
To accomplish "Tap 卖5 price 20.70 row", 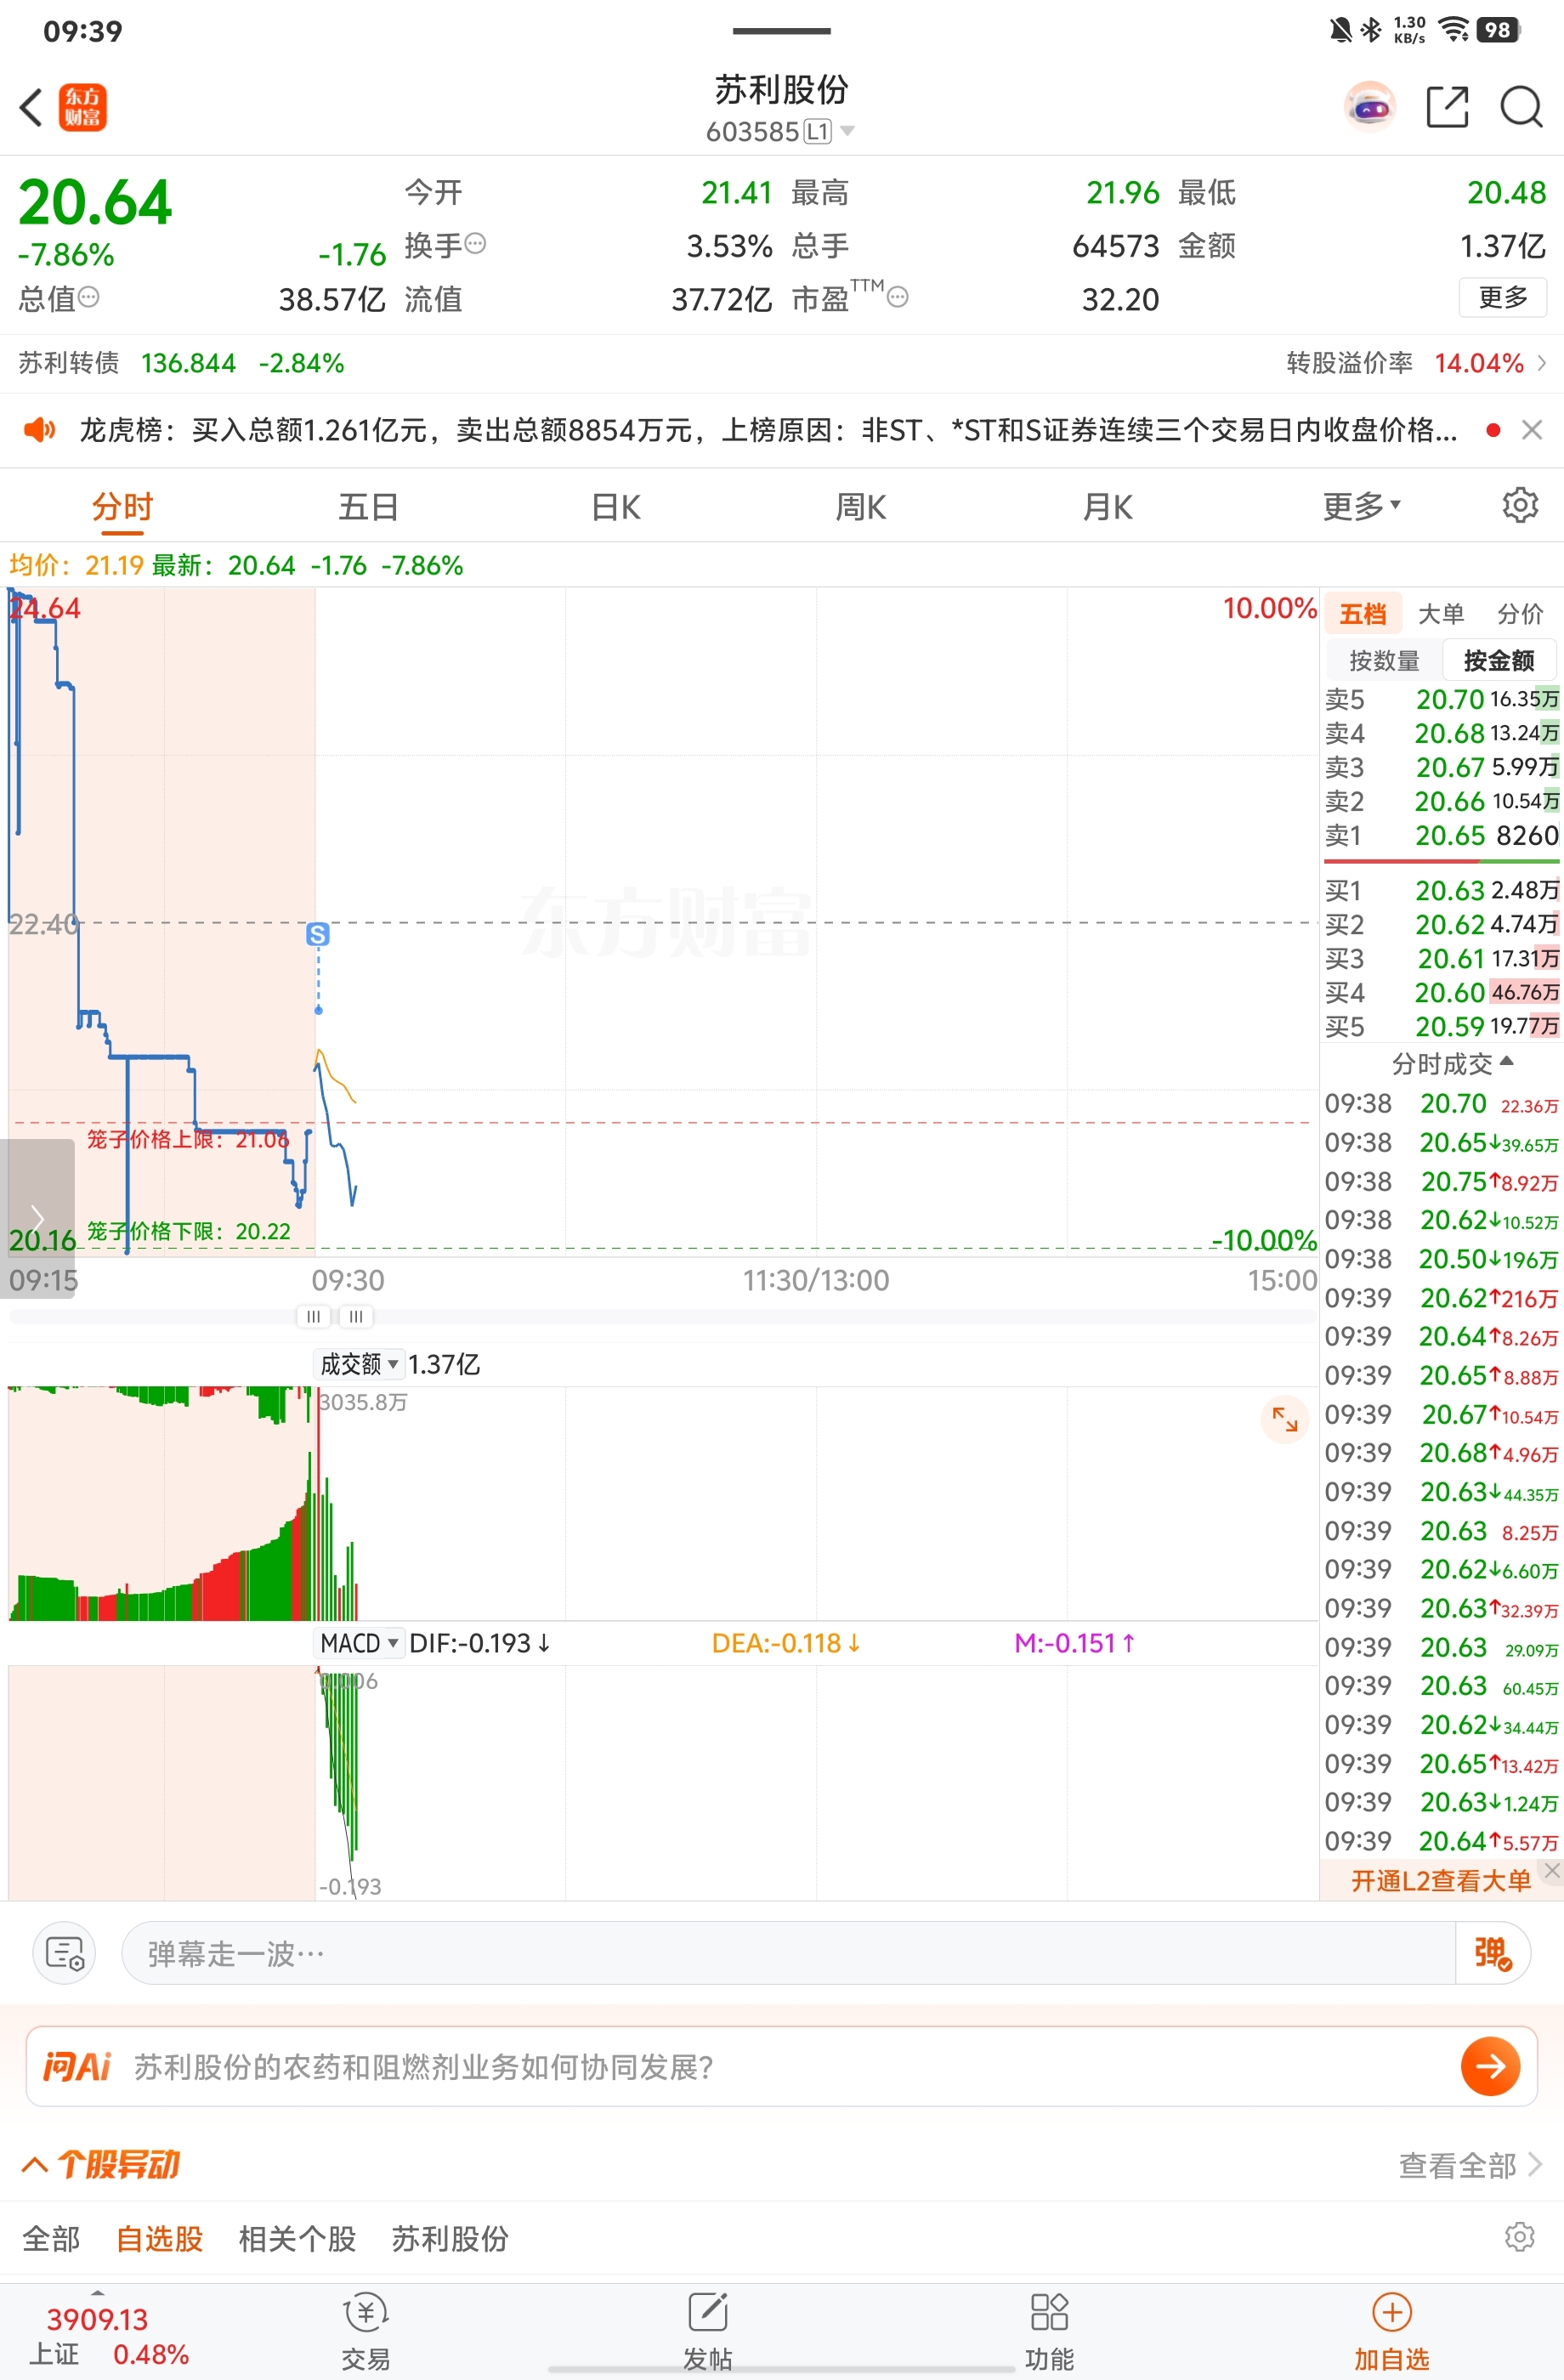I will pos(1441,699).
